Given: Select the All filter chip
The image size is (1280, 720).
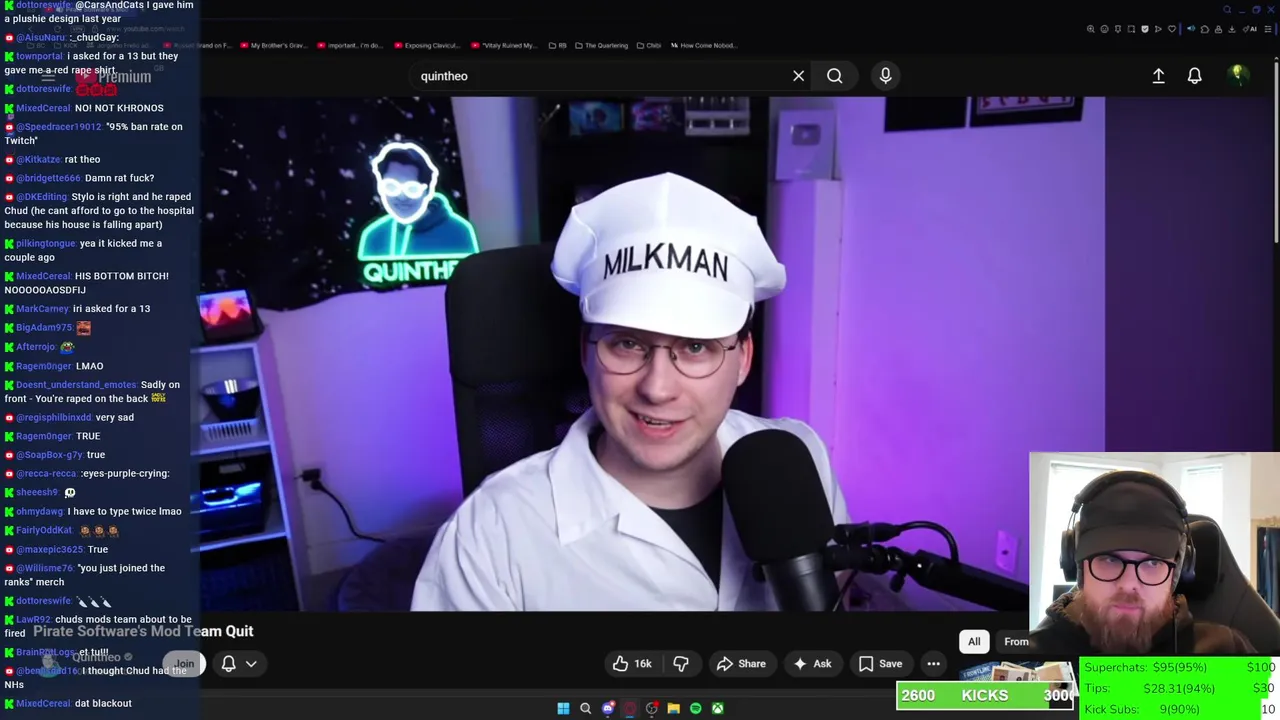Looking at the screenshot, I should click(974, 642).
